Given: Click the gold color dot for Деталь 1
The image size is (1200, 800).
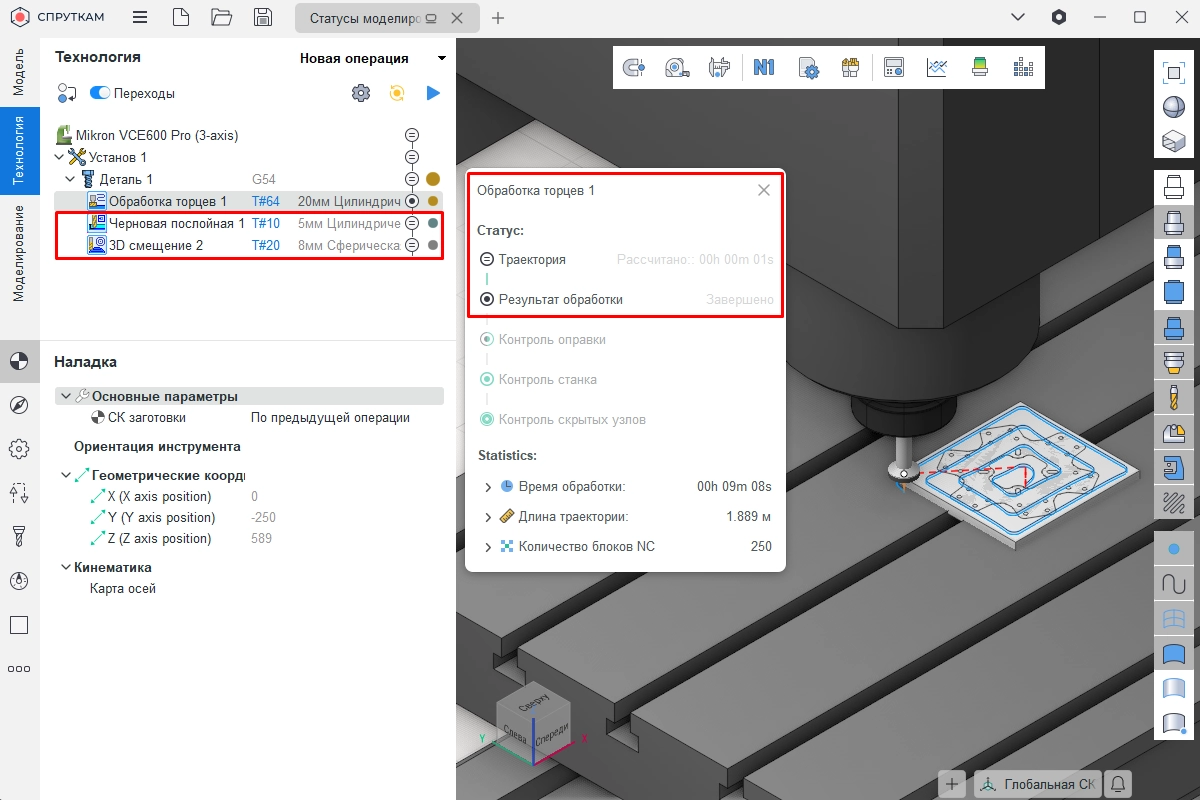Looking at the screenshot, I should tap(433, 179).
